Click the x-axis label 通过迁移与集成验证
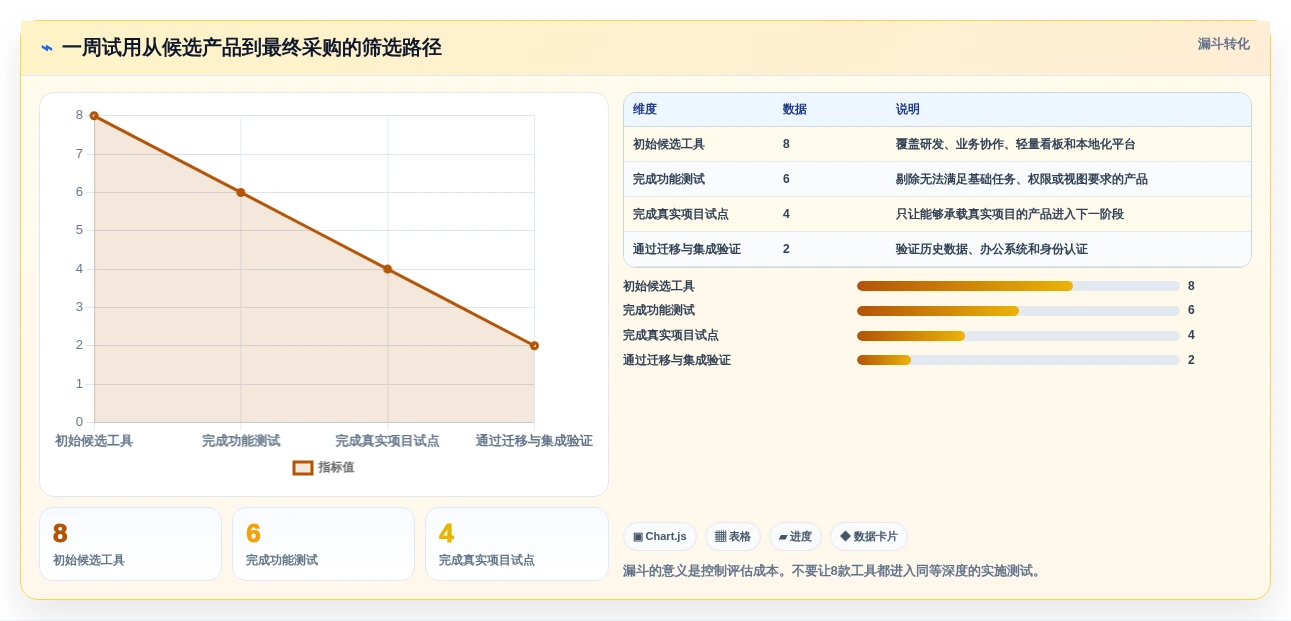This screenshot has height=621, width=1291. coord(534,441)
